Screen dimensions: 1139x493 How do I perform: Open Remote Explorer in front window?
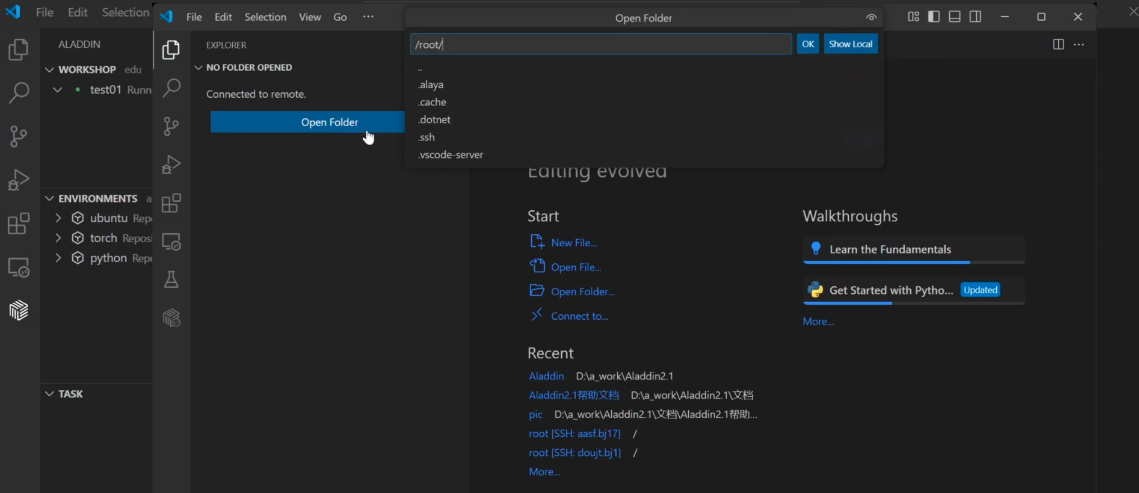pos(171,242)
